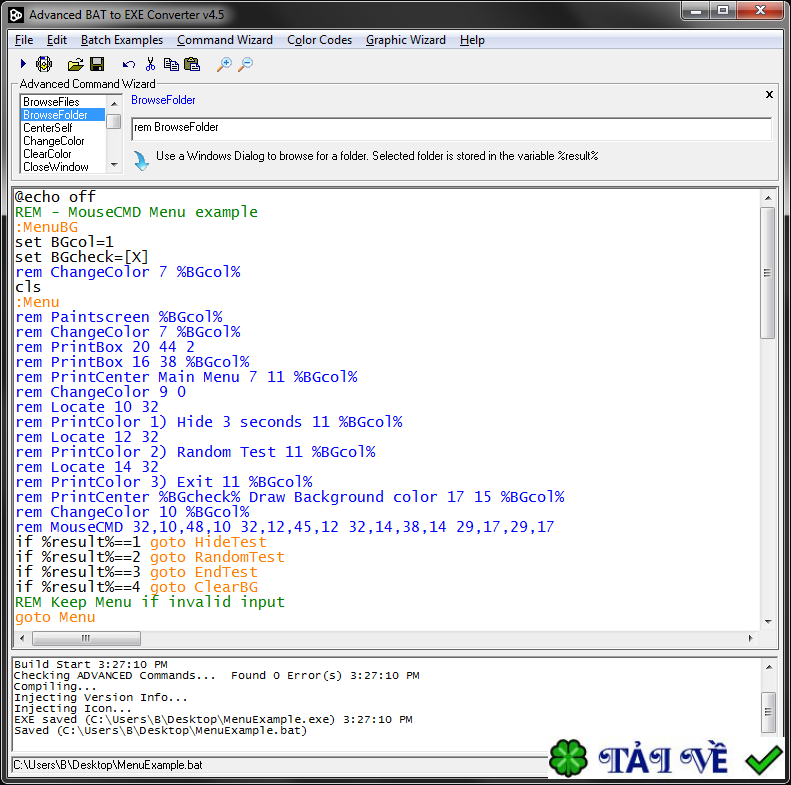Click the Paste clipboard icon
The image size is (791, 785).
(192, 64)
